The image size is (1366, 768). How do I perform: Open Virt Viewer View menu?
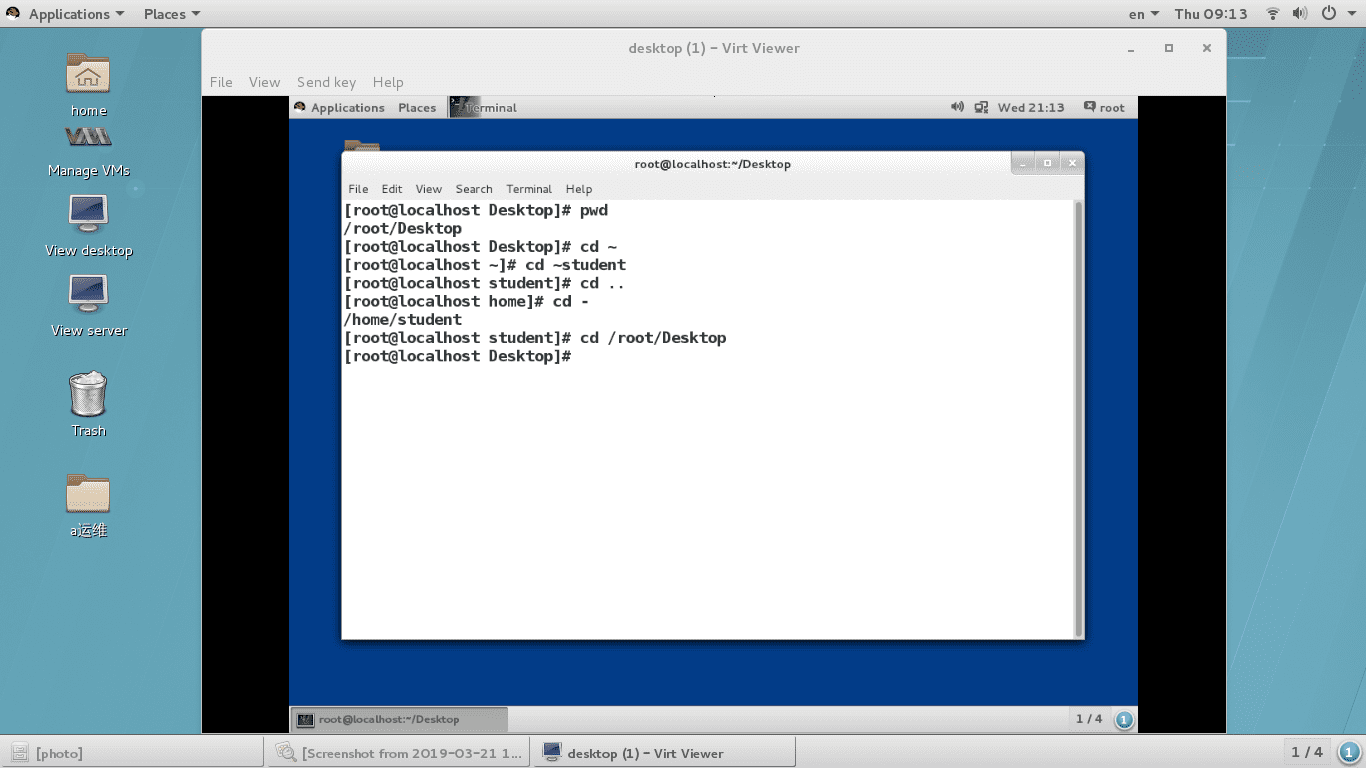tap(264, 82)
